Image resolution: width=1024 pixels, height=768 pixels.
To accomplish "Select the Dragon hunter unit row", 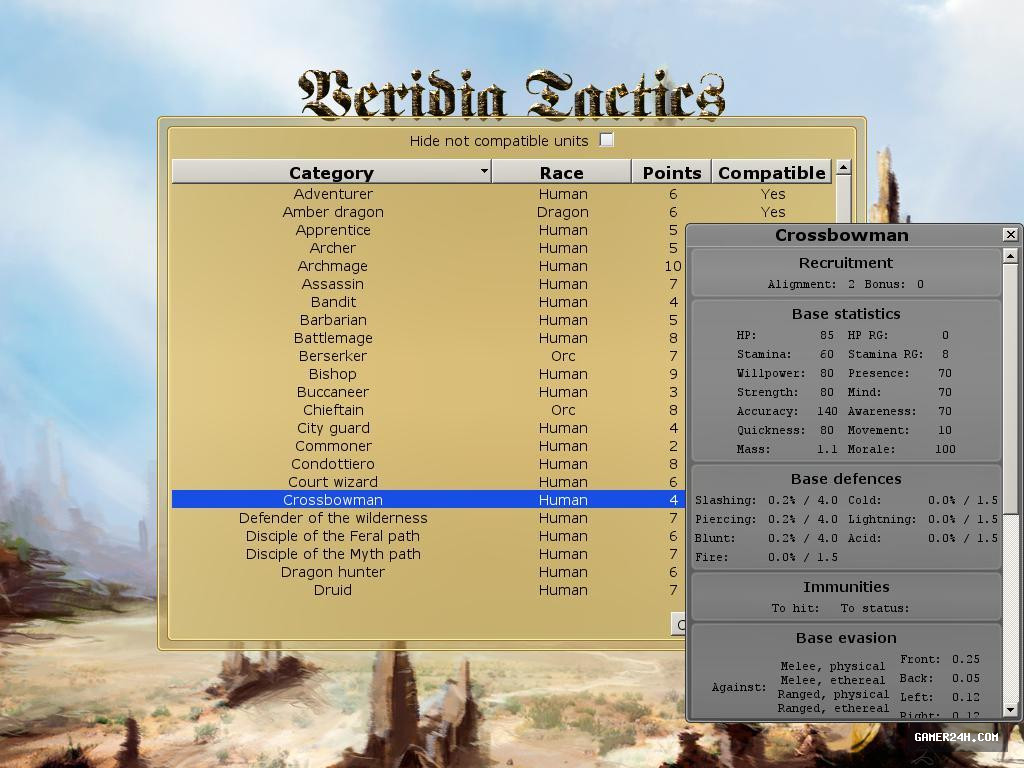I will pos(428,572).
